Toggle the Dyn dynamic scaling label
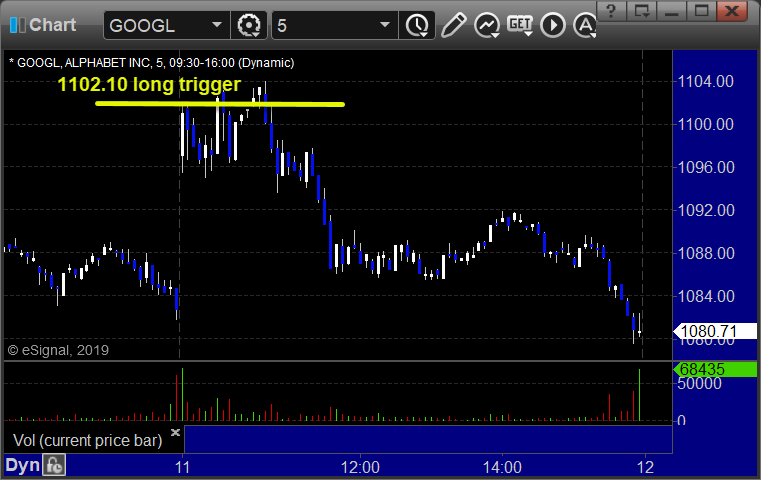 (x=22, y=465)
